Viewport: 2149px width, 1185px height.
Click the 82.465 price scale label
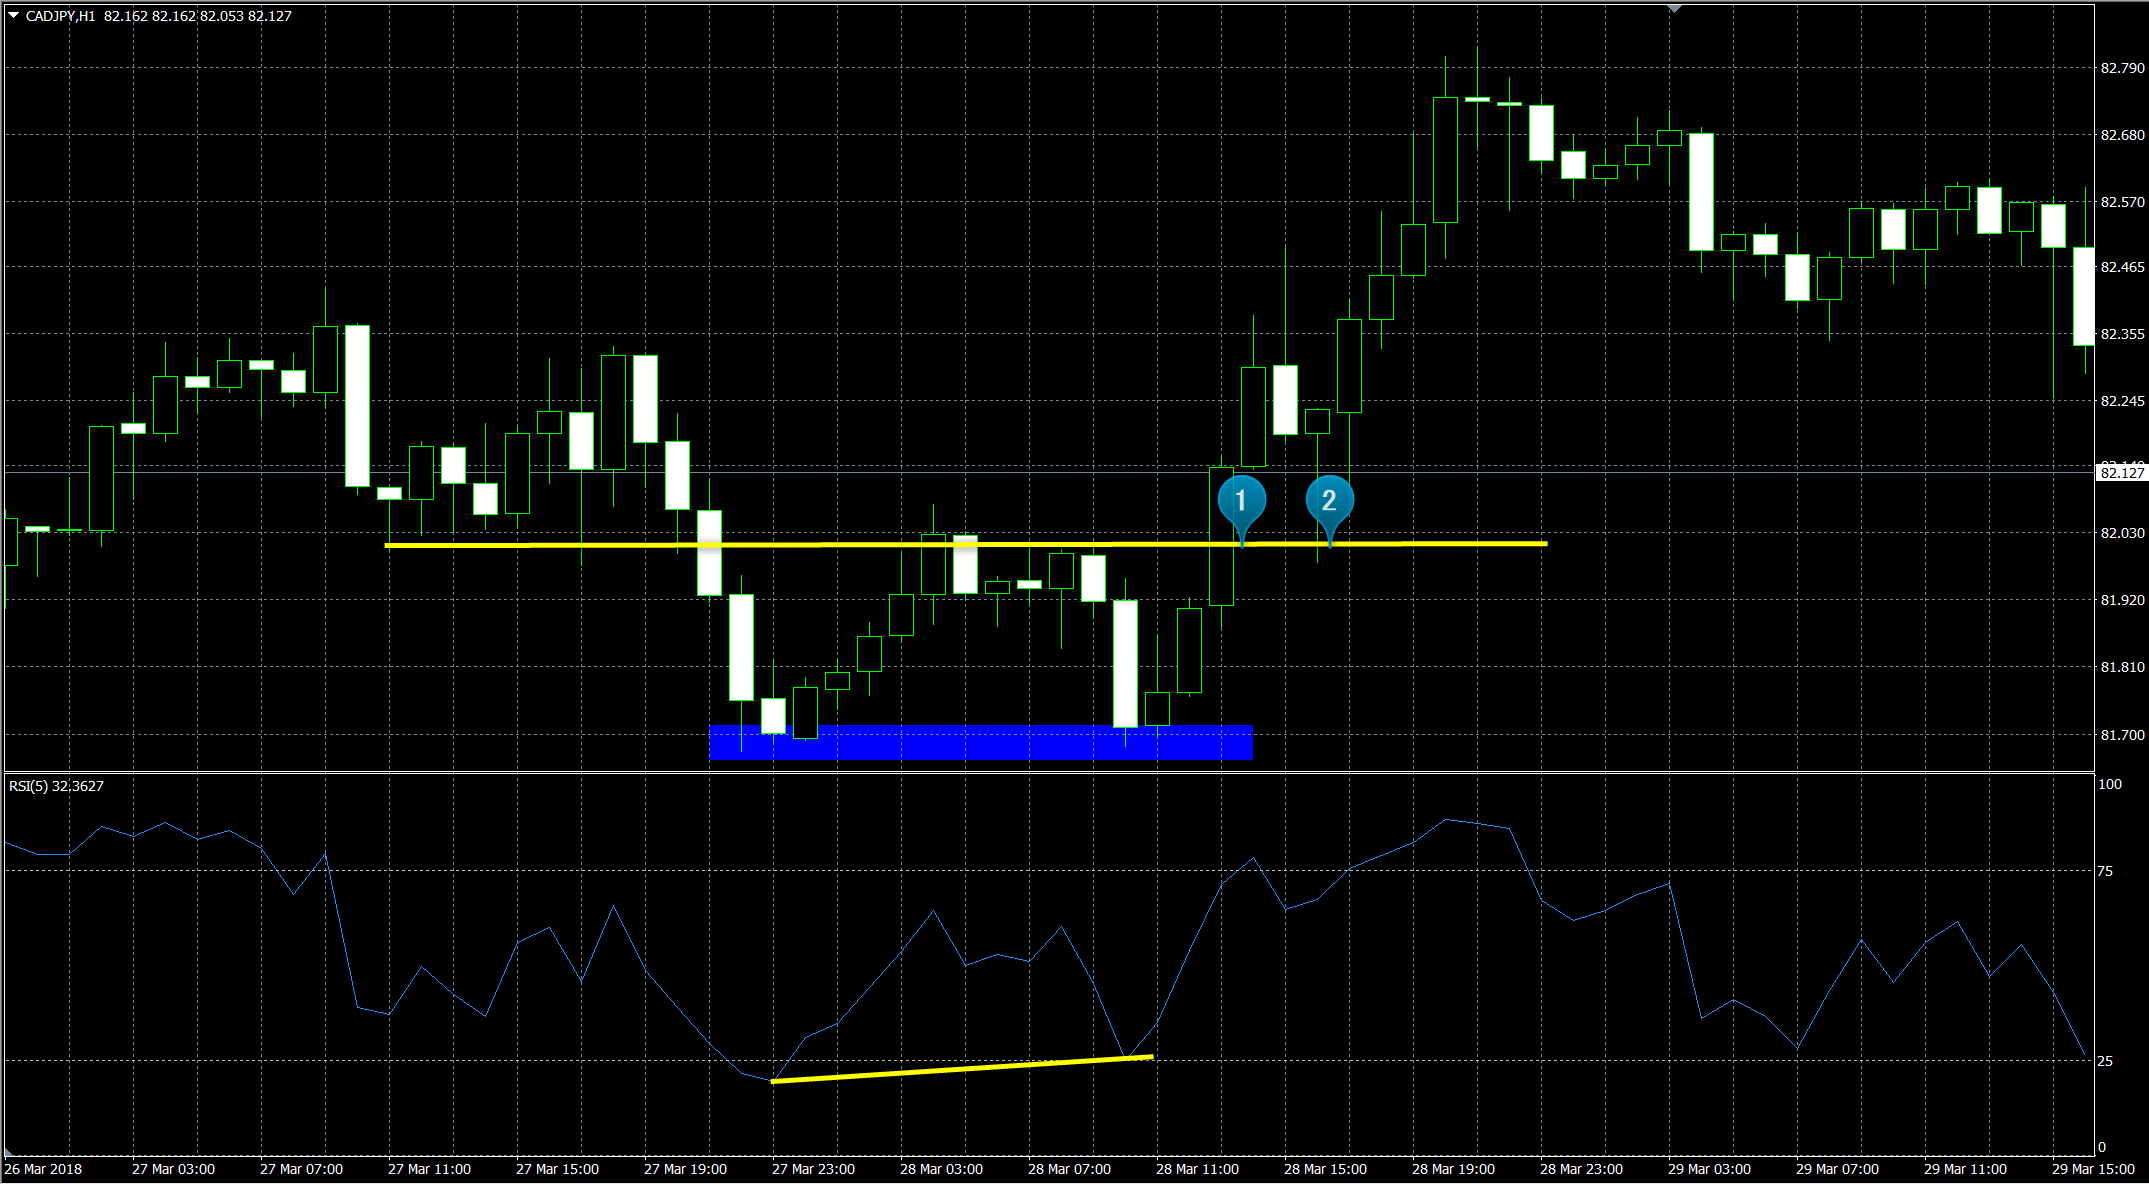pos(2122,267)
